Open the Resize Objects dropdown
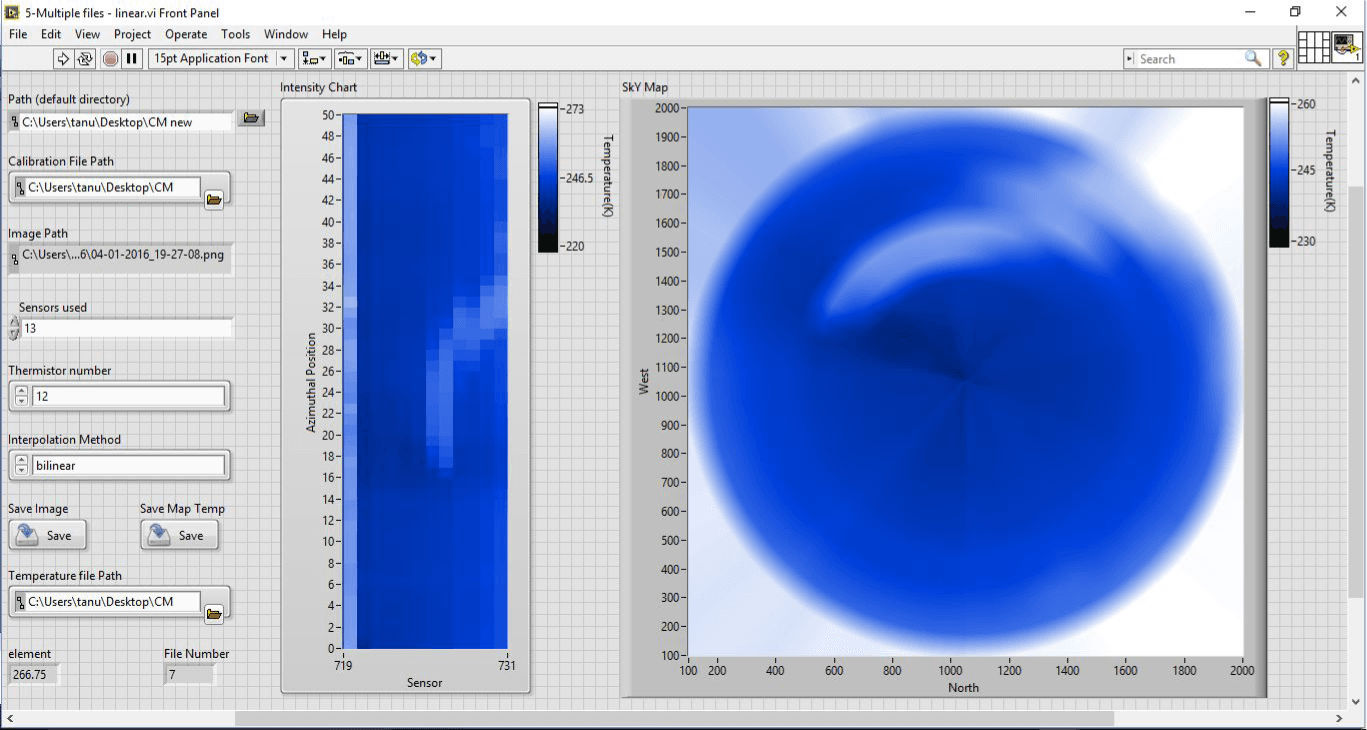 387,59
